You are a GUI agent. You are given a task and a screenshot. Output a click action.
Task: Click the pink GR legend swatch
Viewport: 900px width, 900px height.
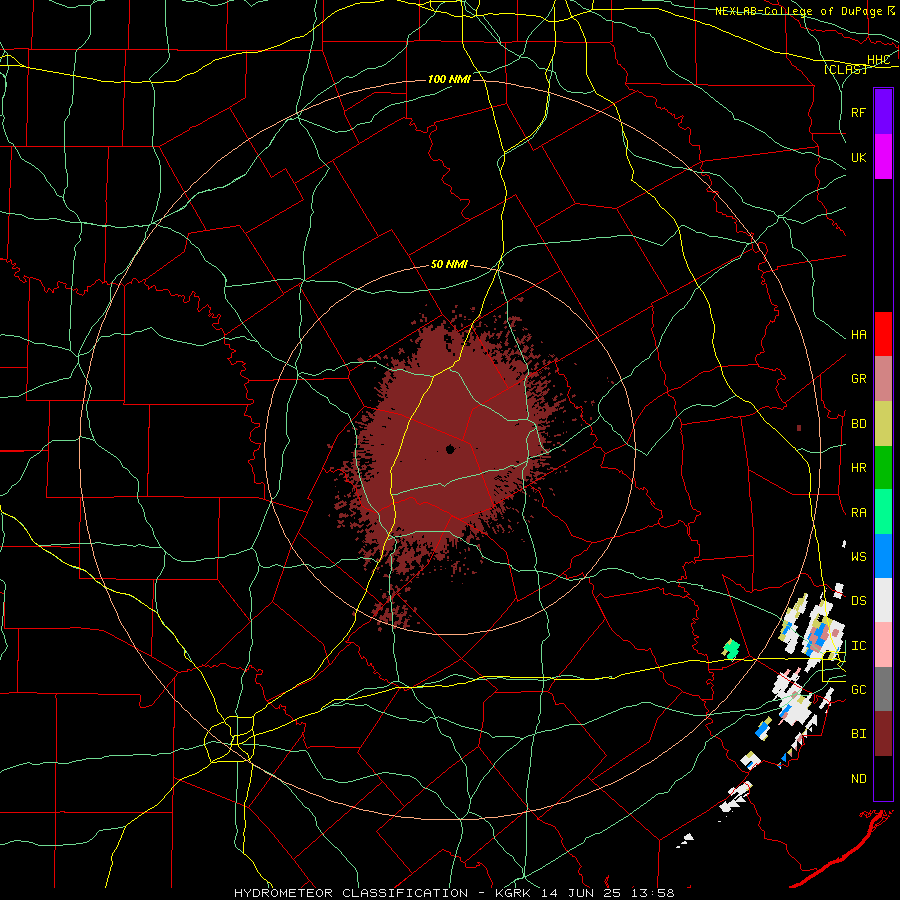883,379
